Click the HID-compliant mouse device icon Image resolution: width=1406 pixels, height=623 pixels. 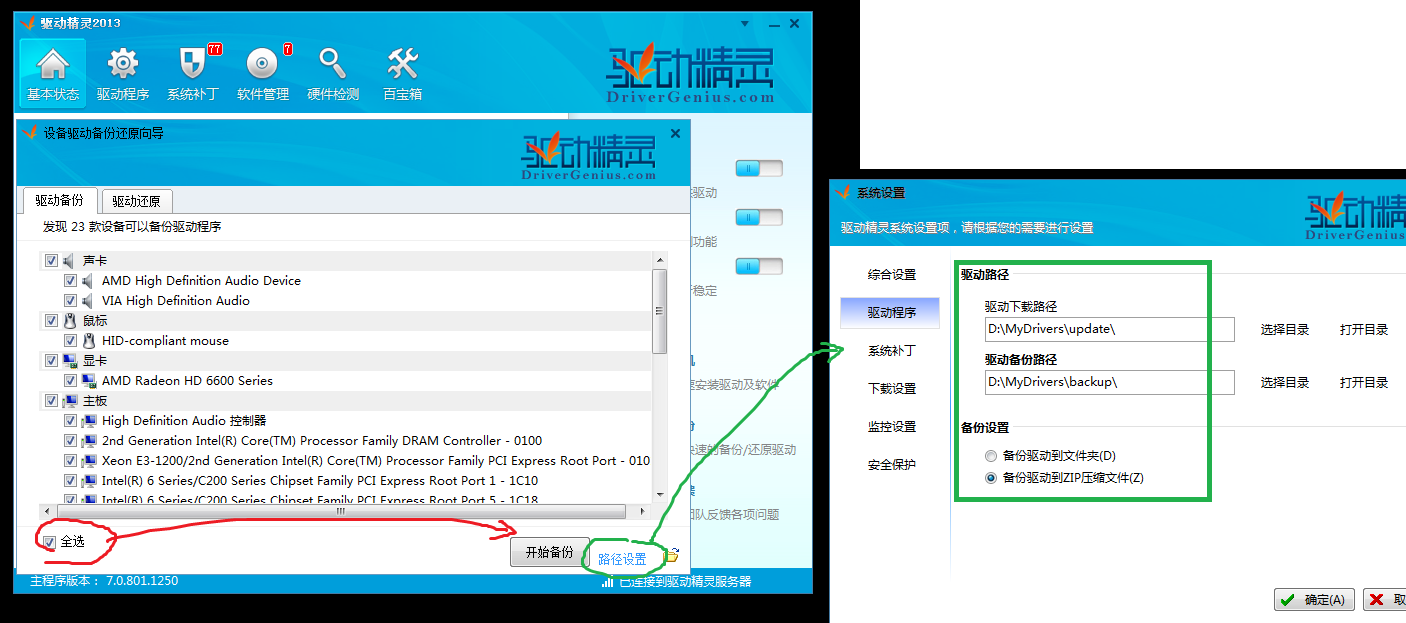88,341
